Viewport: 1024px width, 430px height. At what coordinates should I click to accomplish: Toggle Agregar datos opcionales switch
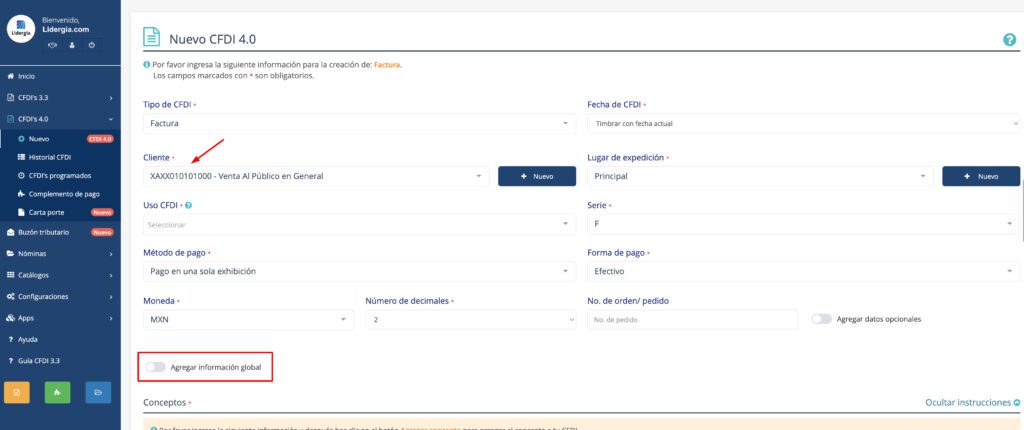point(822,319)
